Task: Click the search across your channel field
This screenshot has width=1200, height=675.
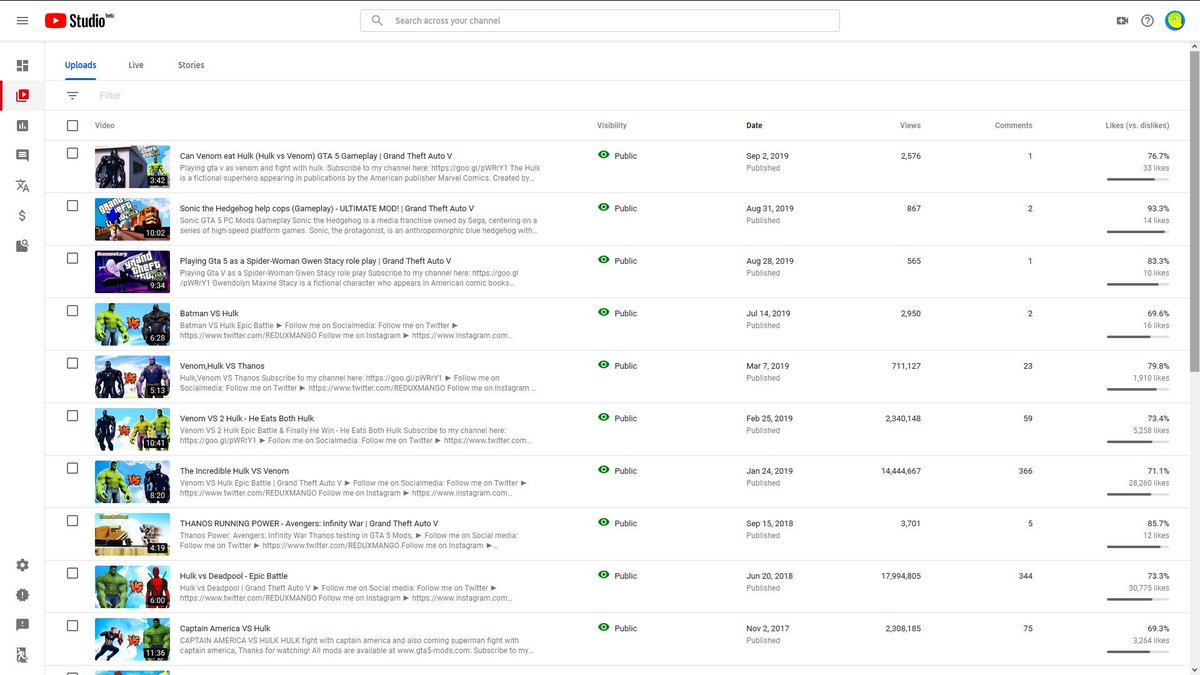Action: 600,20
